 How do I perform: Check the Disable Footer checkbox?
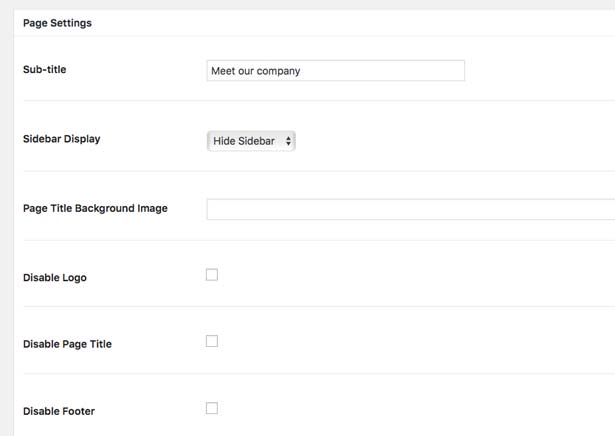click(212, 408)
